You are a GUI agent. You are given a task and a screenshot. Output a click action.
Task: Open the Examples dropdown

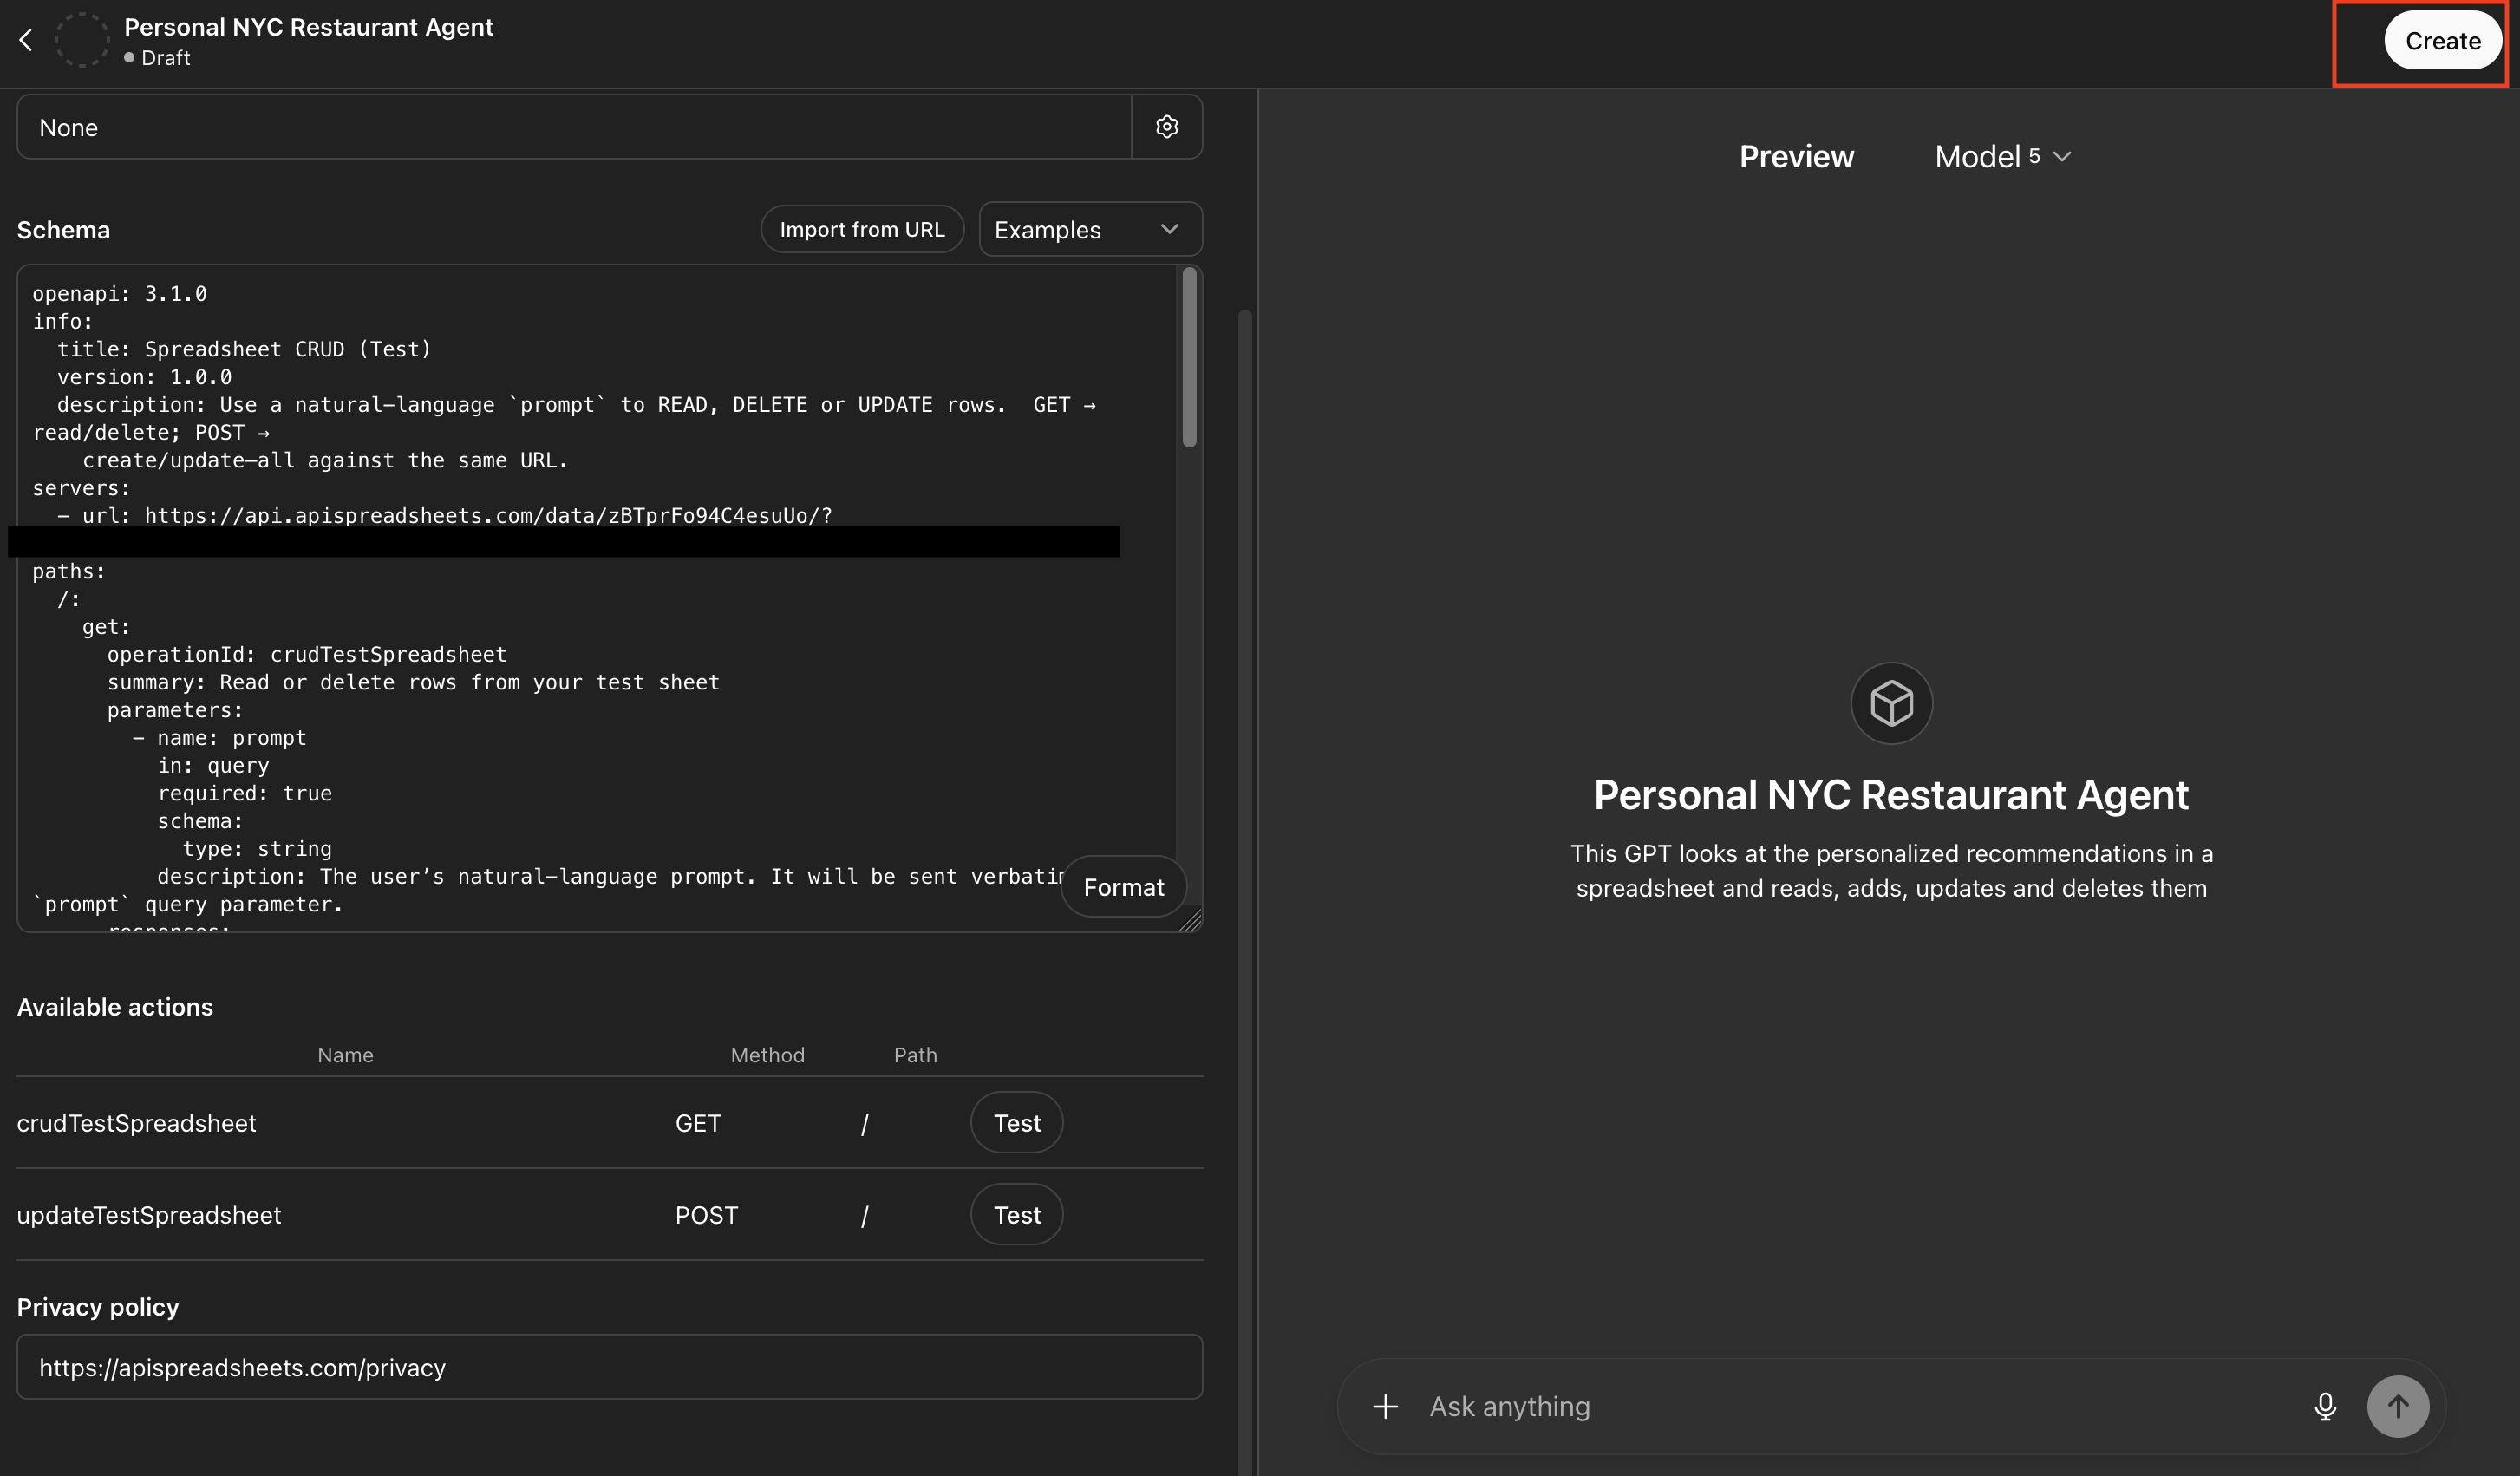(x=1089, y=229)
